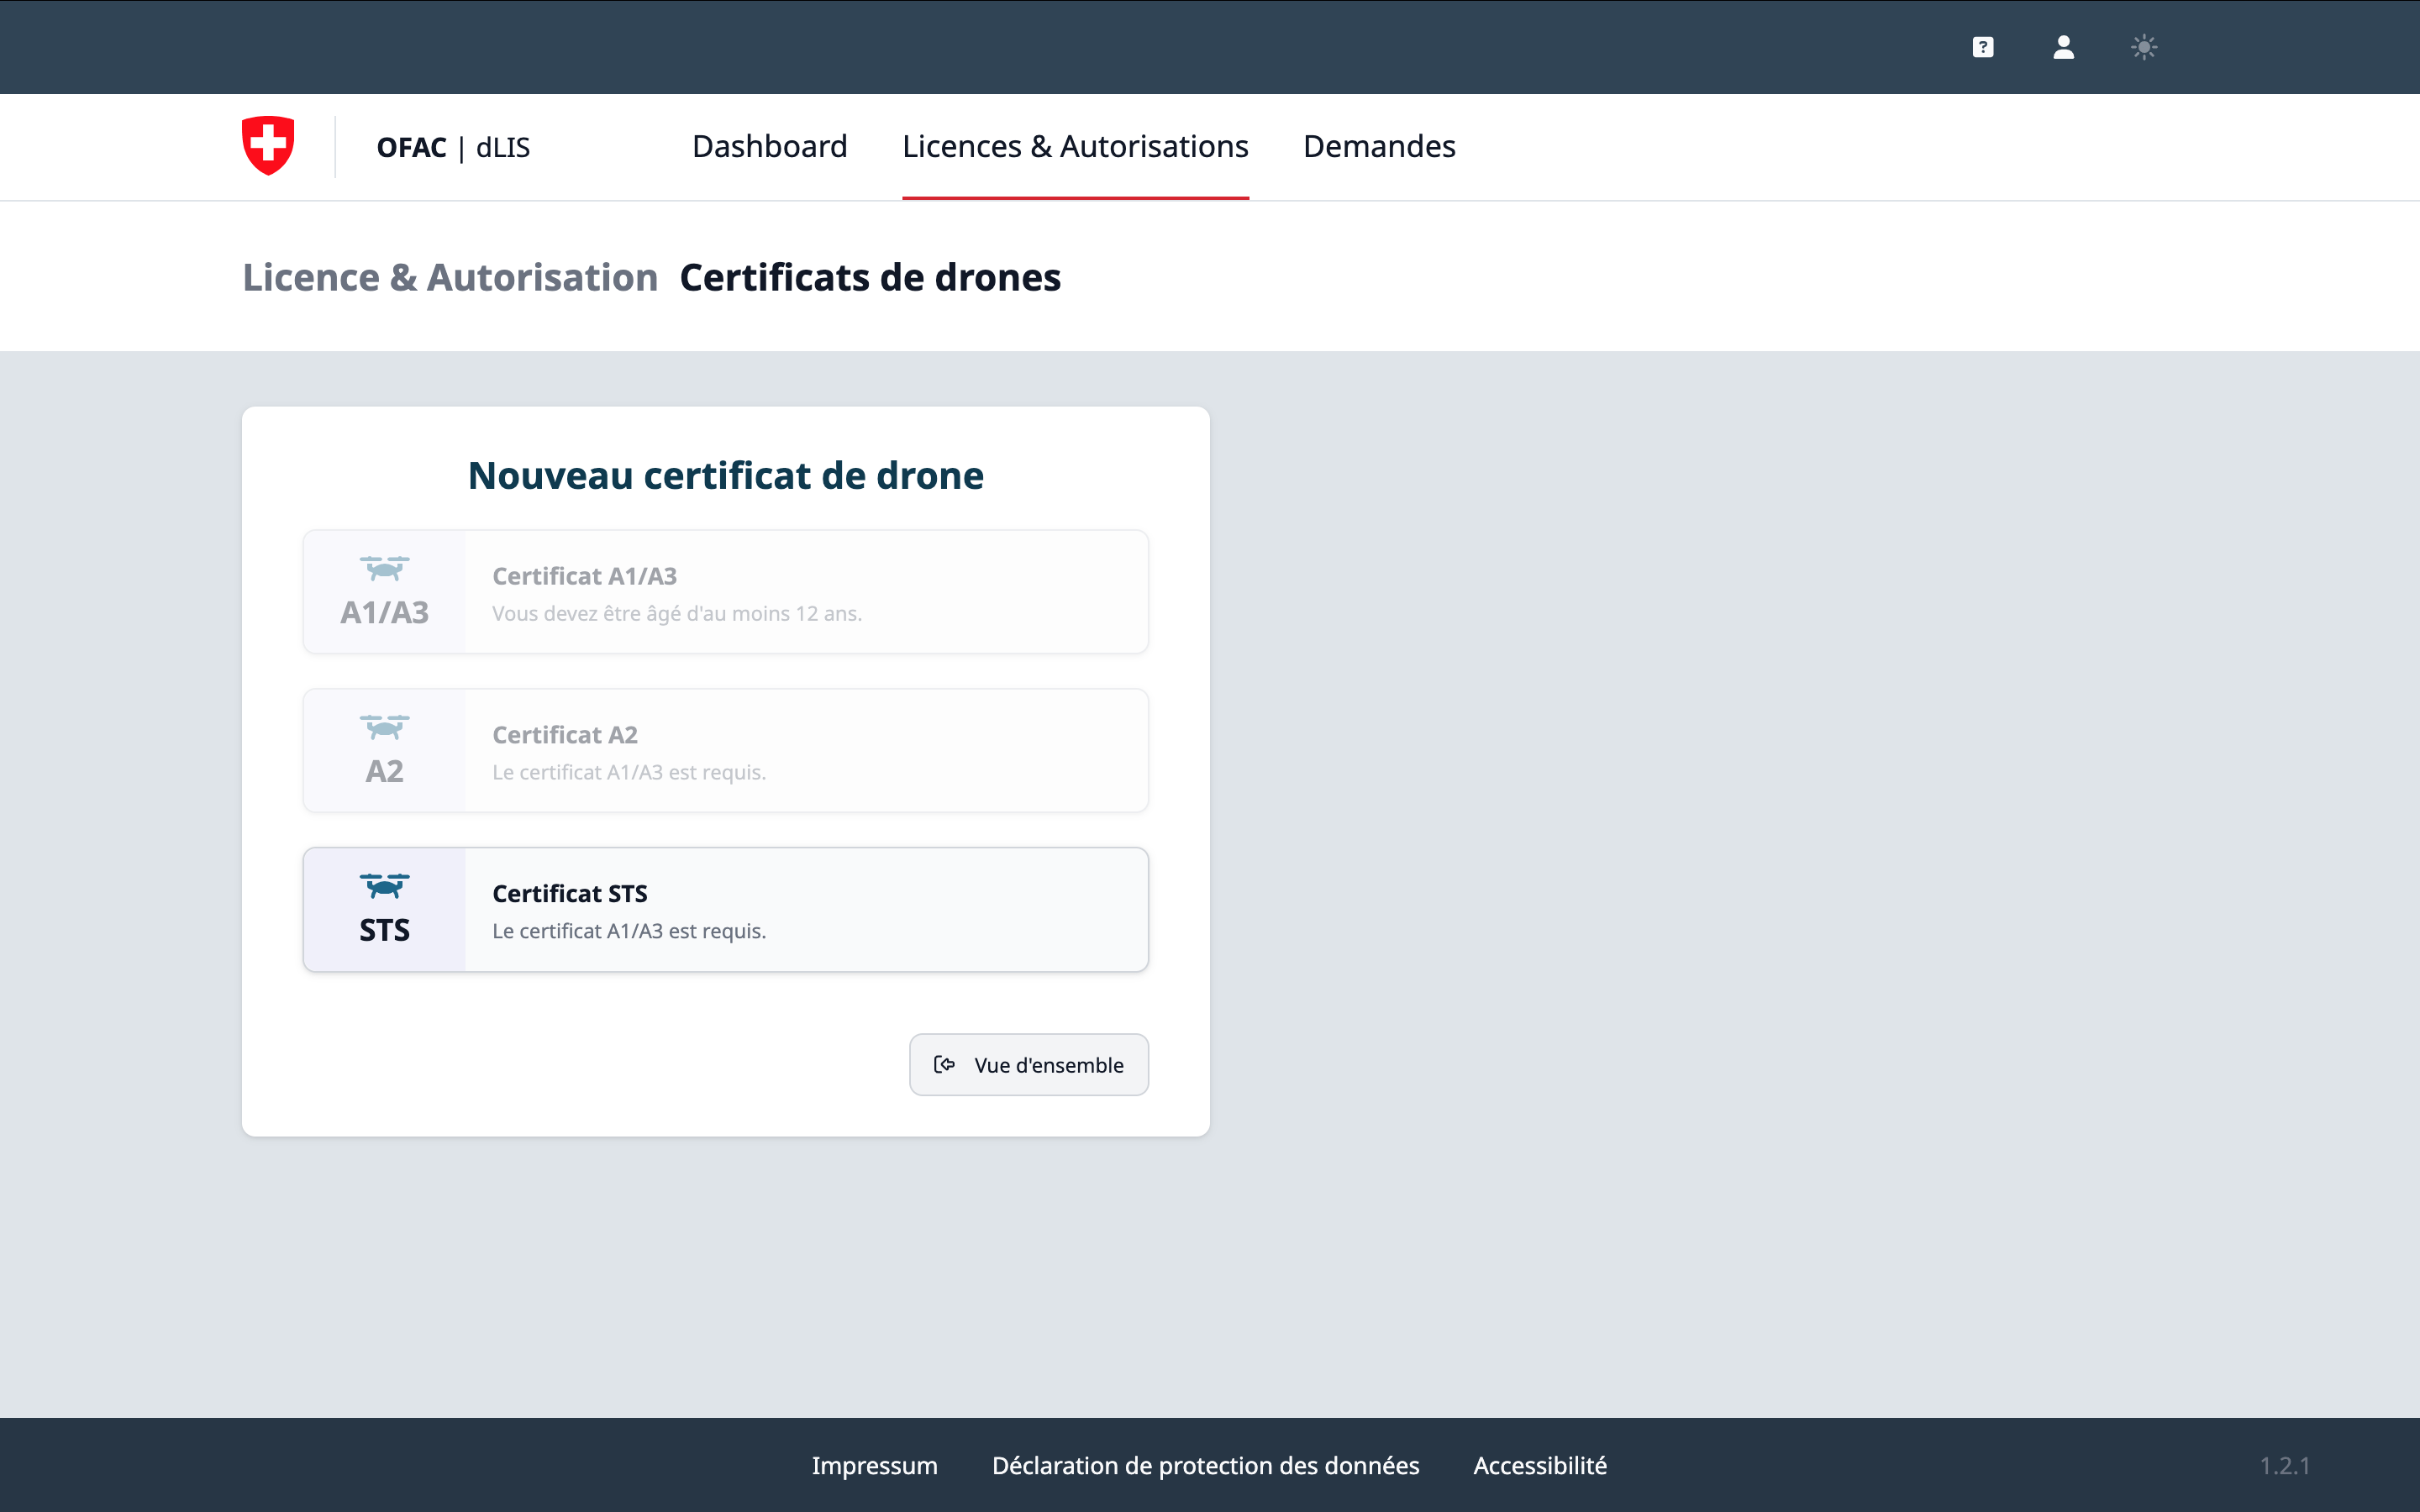Screen dimensions: 2420x1512
Task: Click the exit icon in Vue d'ensemble
Action: pyautogui.click(x=944, y=1064)
